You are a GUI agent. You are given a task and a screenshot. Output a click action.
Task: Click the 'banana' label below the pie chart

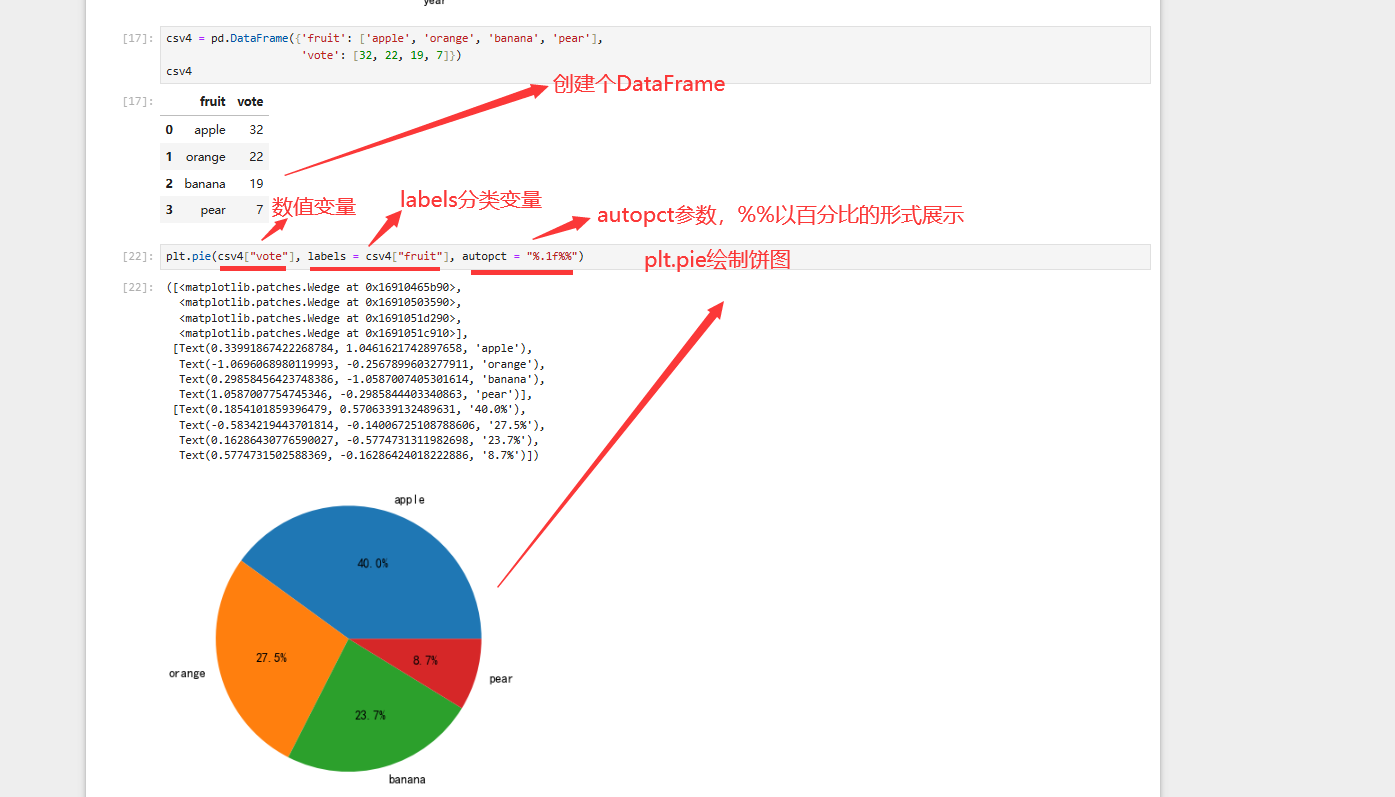tap(407, 779)
